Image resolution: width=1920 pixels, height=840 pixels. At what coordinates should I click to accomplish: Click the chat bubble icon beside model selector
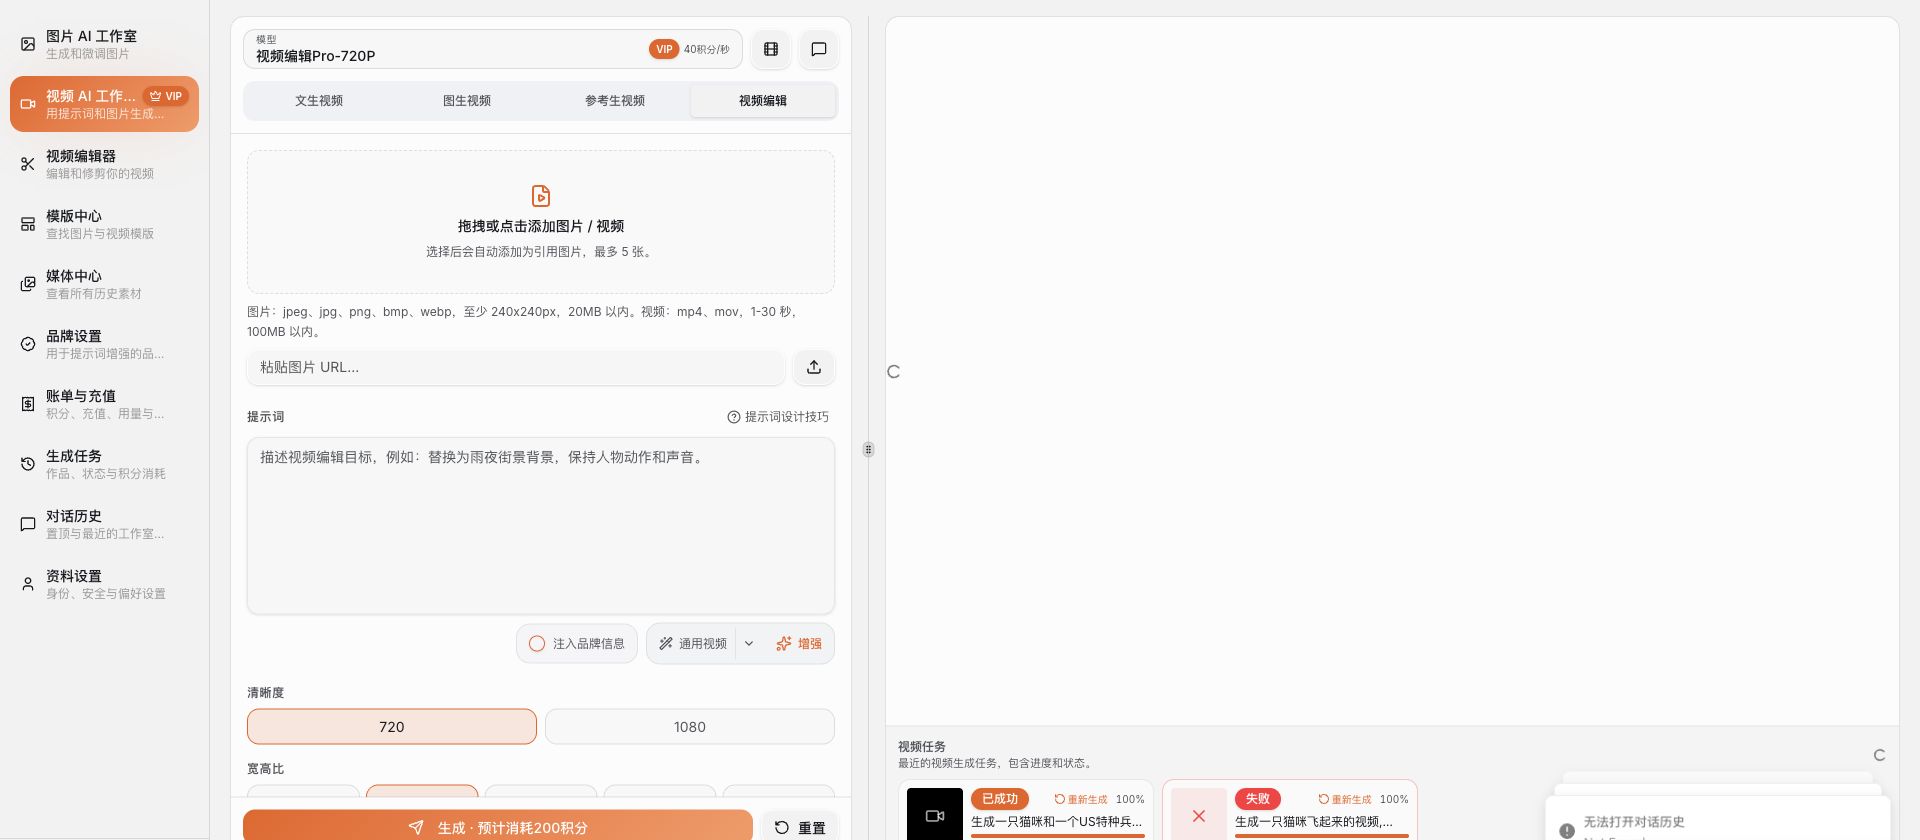pyautogui.click(x=819, y=49)
